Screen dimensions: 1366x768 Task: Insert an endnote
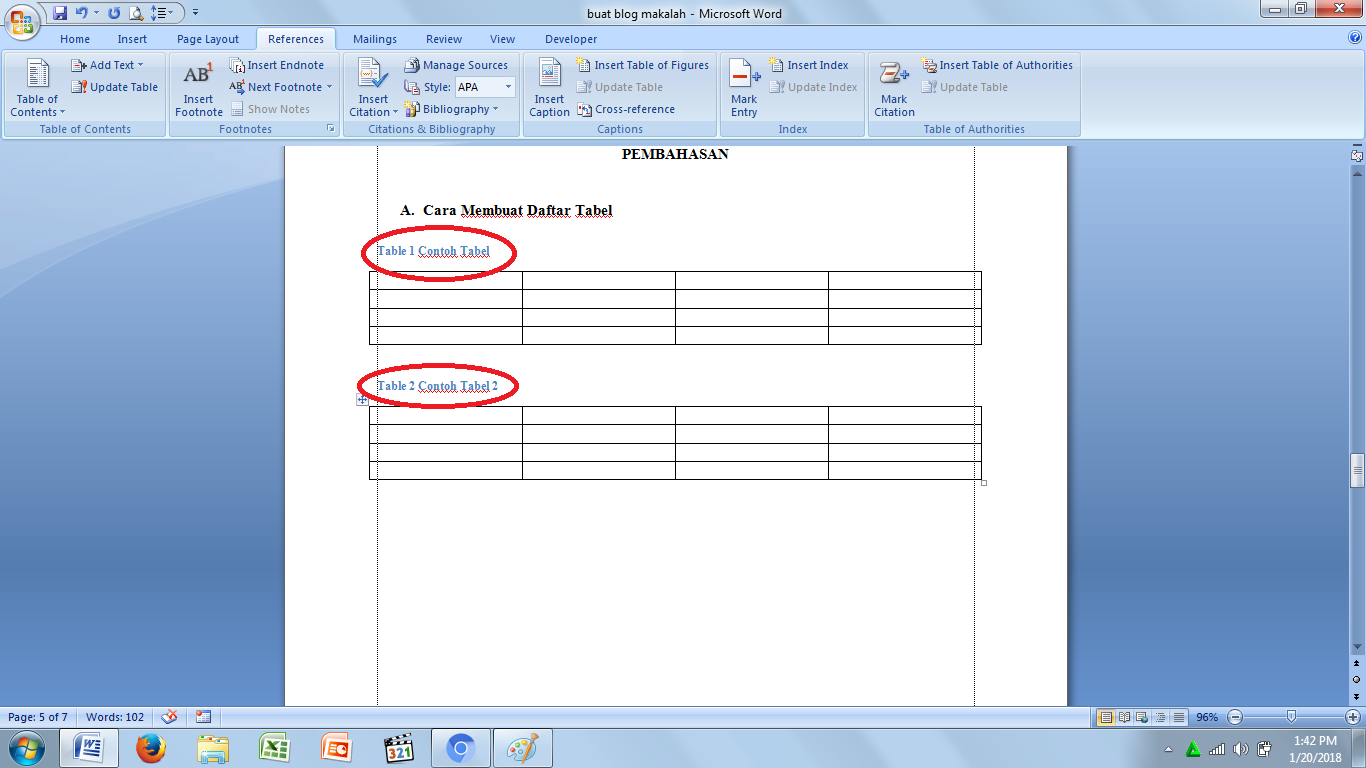pyautogui.click(x=277, y=64)
